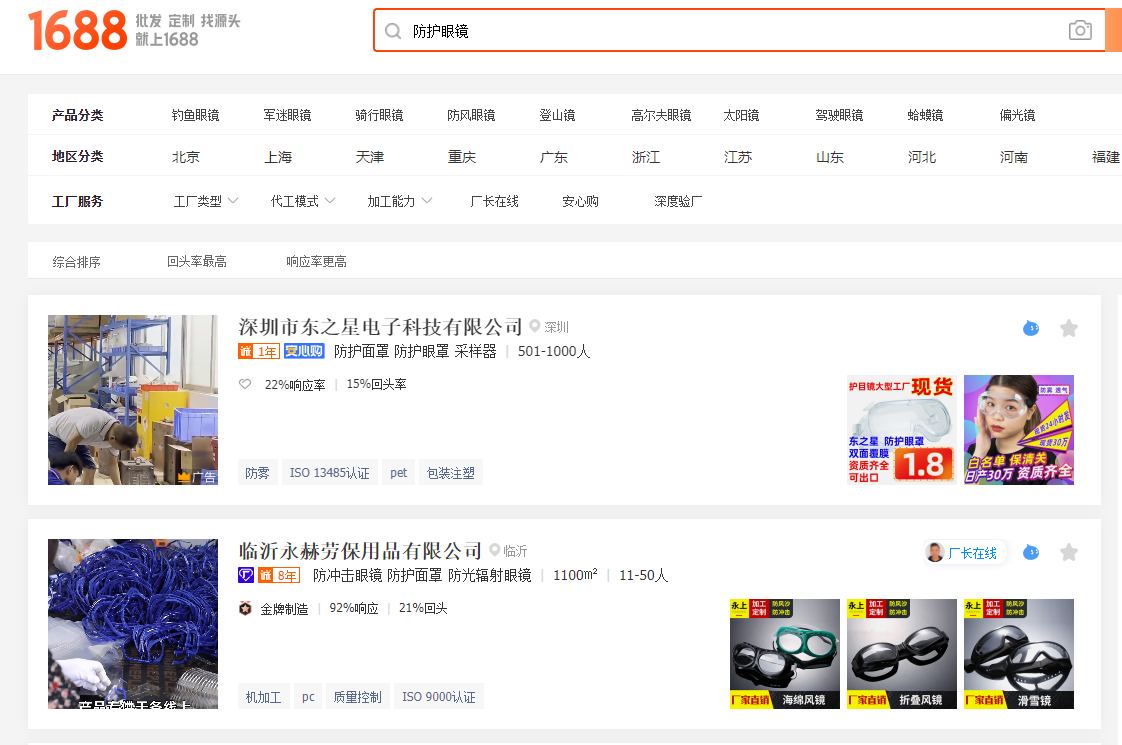Filter by region 北京

[186, 157]
